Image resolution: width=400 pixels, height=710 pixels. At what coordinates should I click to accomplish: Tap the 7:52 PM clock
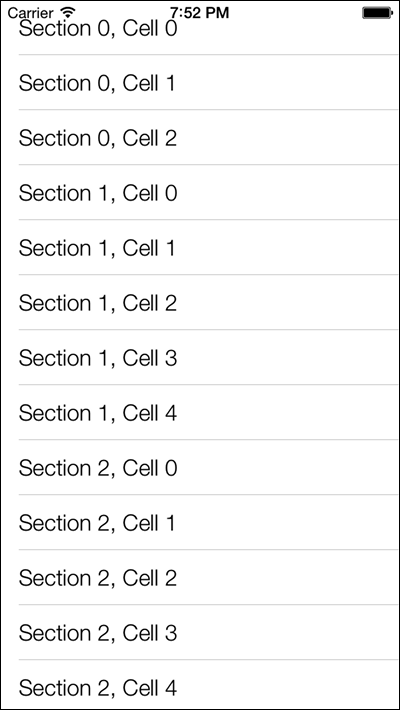[200, 13]
